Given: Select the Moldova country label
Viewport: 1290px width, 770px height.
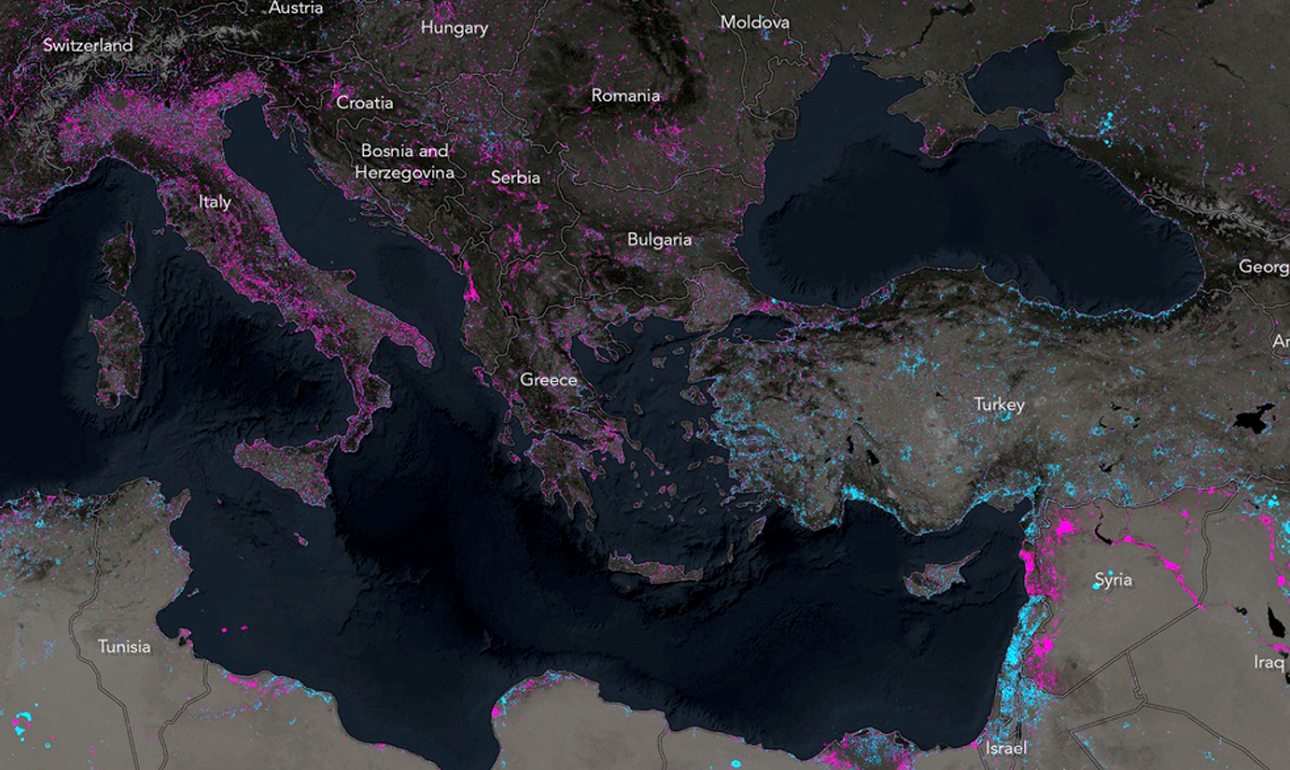Looking at the screenshot, I should pos(755,22).
